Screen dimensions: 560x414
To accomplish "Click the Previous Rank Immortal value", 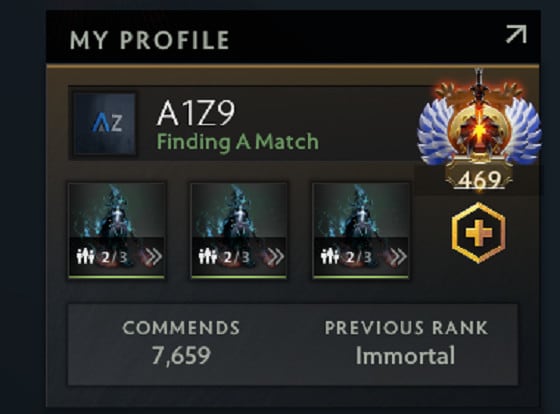I will [x=405, y=355].
